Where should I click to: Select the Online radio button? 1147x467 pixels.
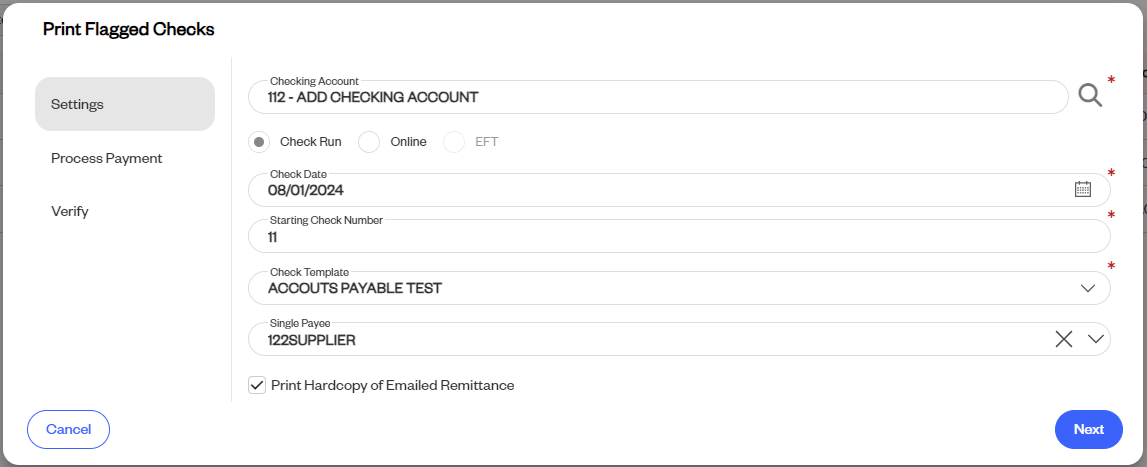coord(369,142)
